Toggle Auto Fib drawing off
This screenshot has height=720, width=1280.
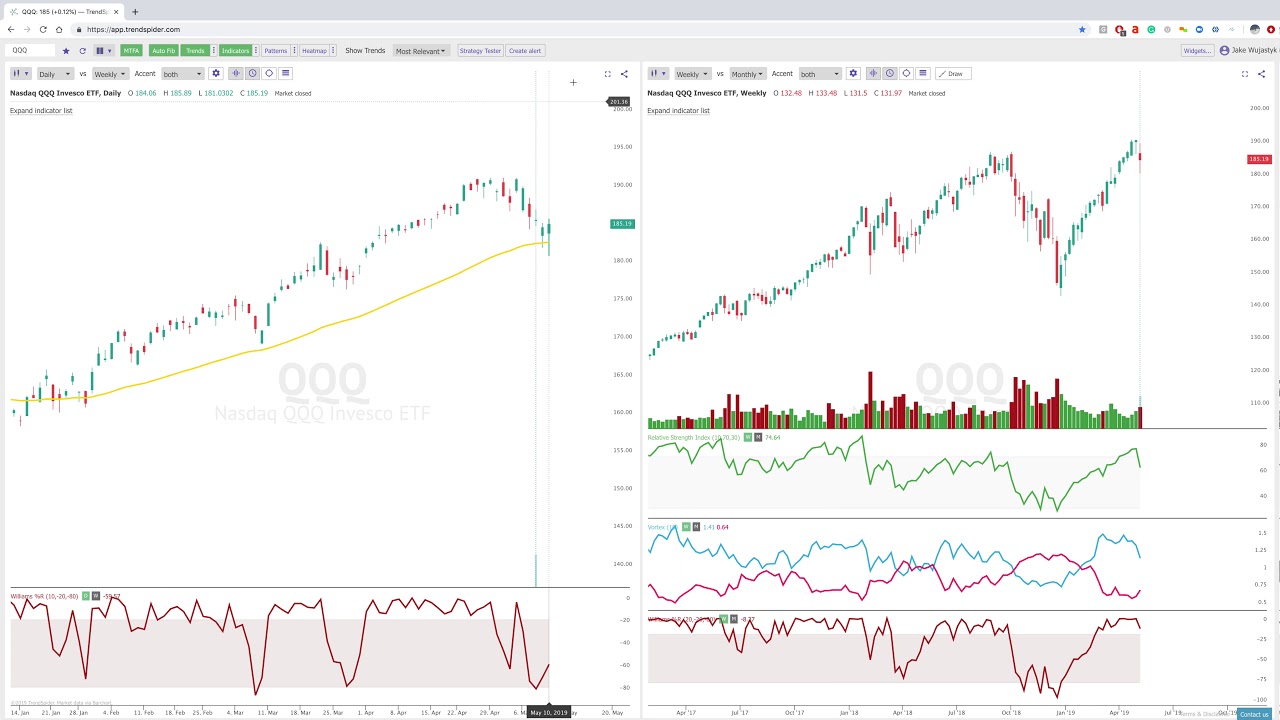pos(163,51)
